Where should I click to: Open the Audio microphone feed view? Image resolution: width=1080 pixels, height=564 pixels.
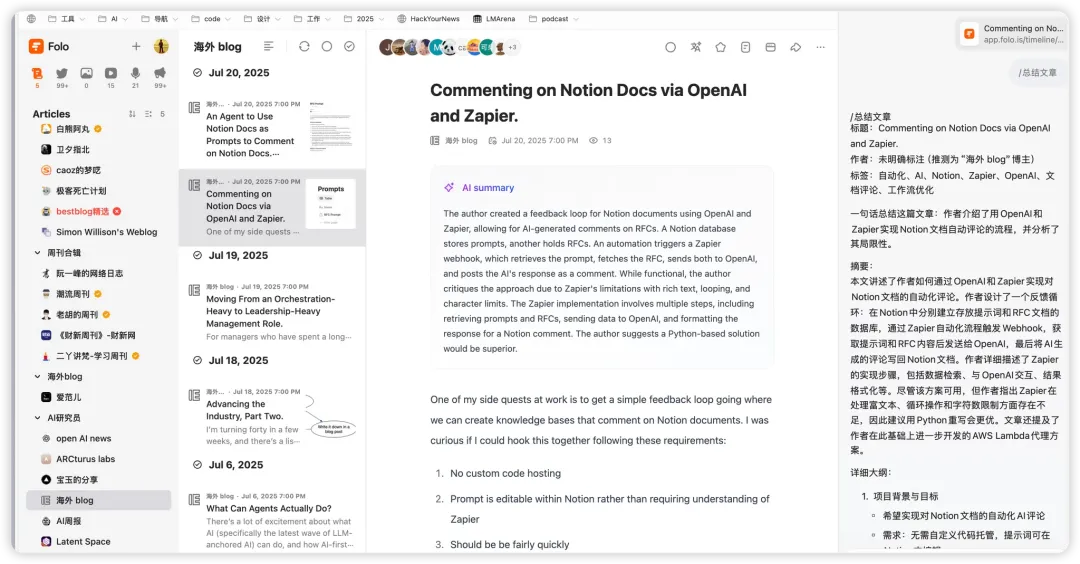(135, 73)
